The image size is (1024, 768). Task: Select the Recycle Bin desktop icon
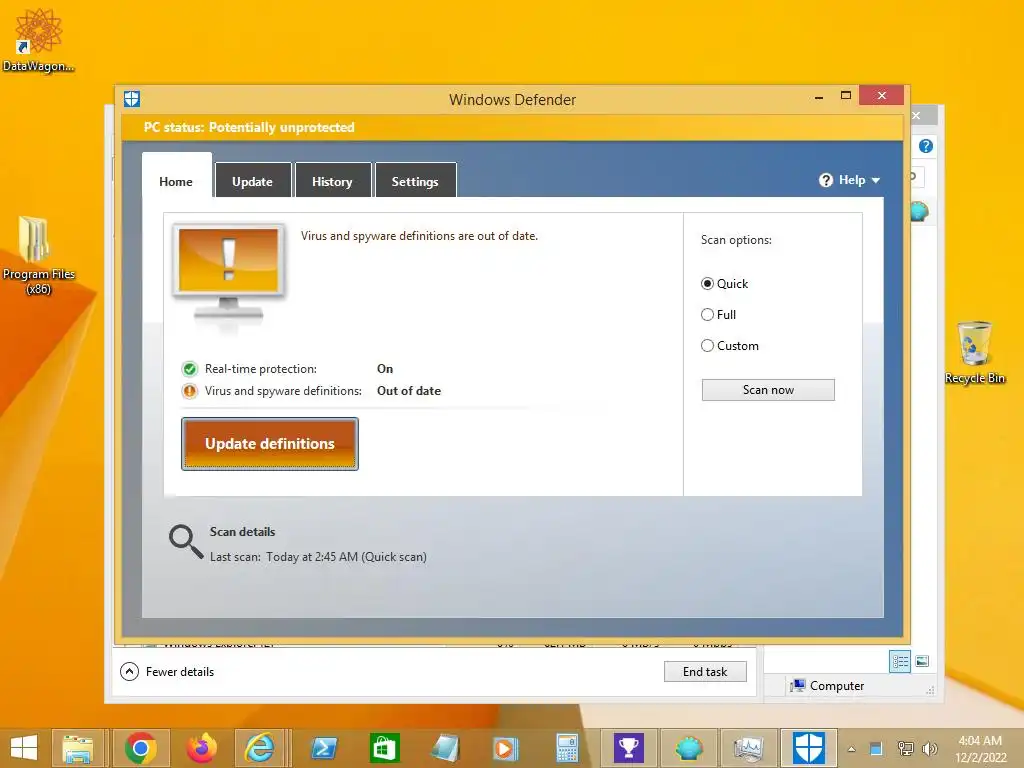click(975, 353)
